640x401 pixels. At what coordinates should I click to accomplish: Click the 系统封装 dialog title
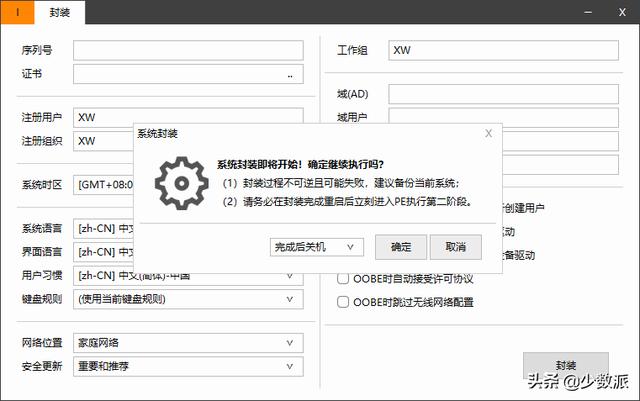point(157,134)
